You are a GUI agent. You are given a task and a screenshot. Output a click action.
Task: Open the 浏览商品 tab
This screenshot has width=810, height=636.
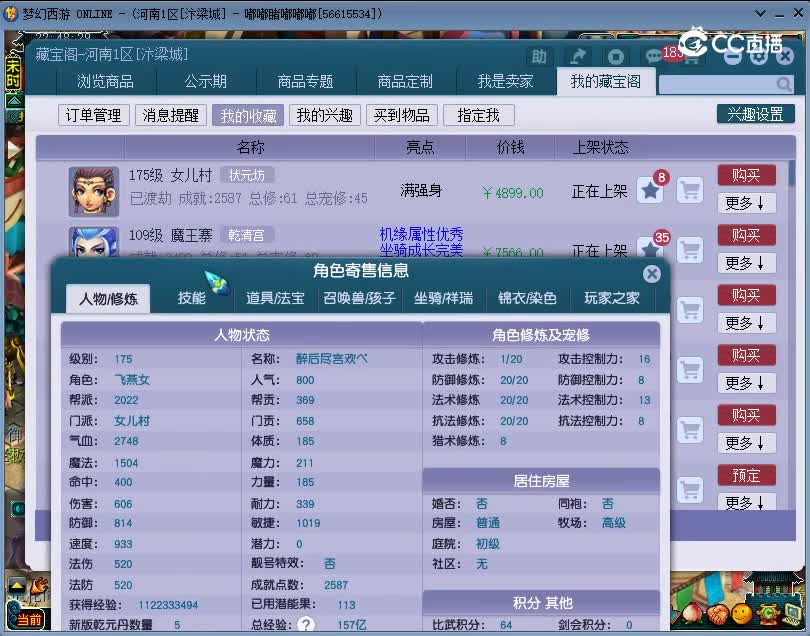(x=105, y=82)
